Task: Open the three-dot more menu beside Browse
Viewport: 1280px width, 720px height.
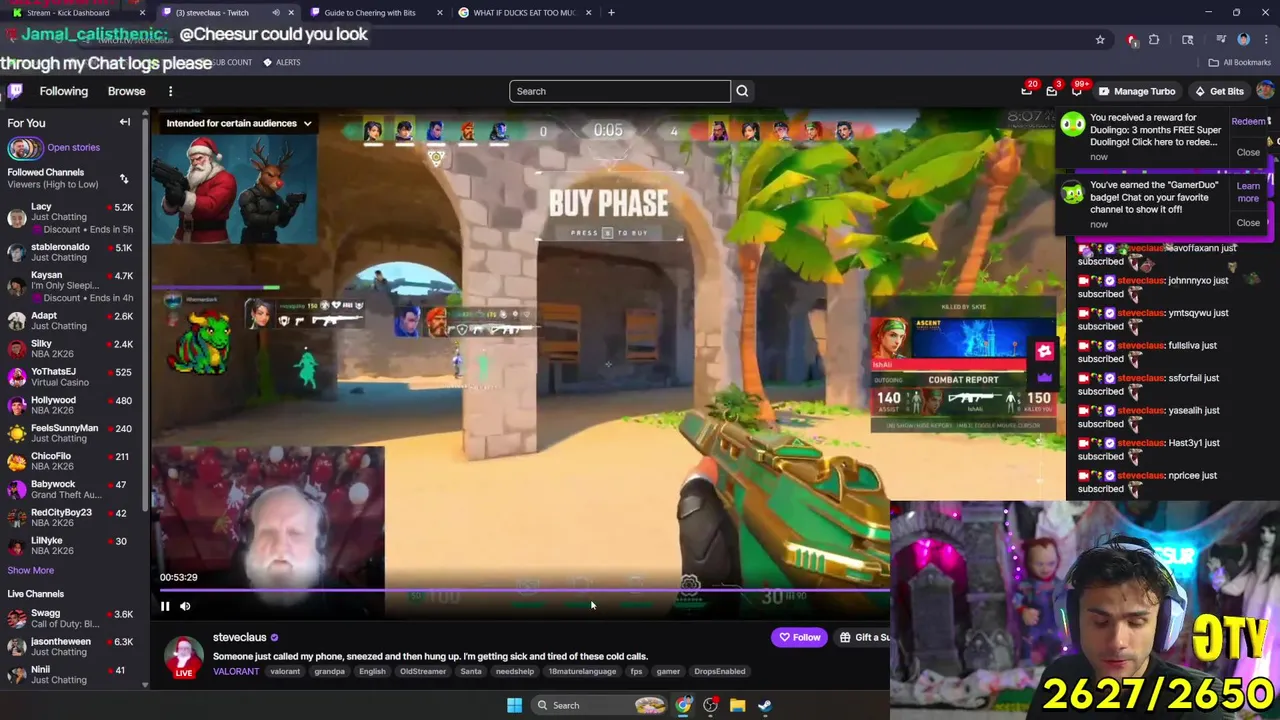Action: [170, 91]
